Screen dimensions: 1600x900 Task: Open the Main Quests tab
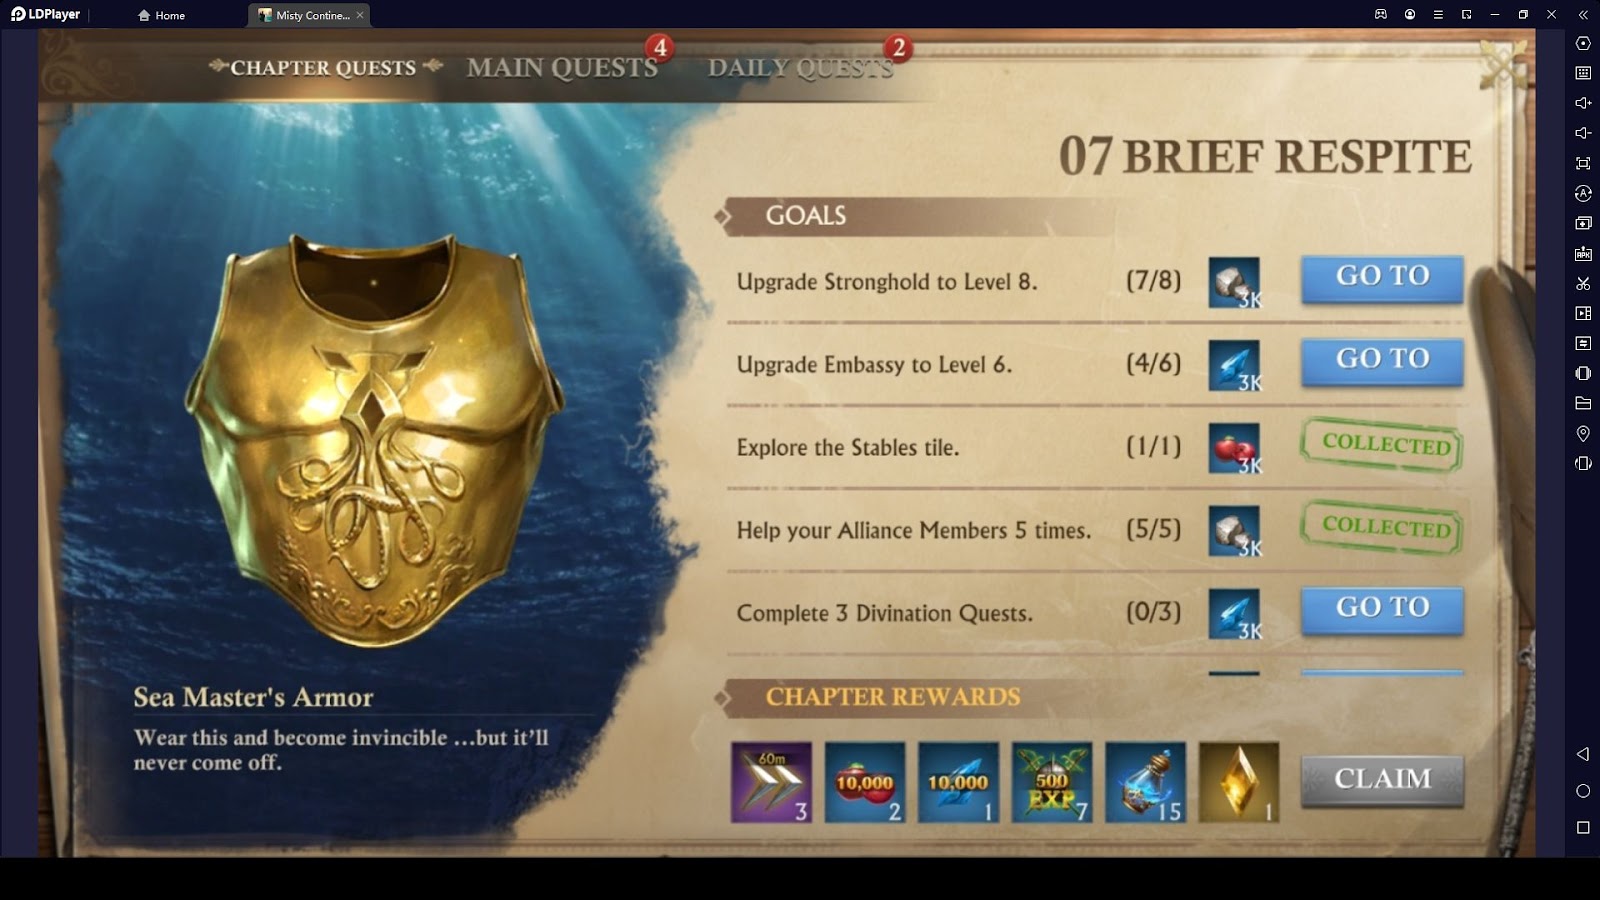(562, 67)
